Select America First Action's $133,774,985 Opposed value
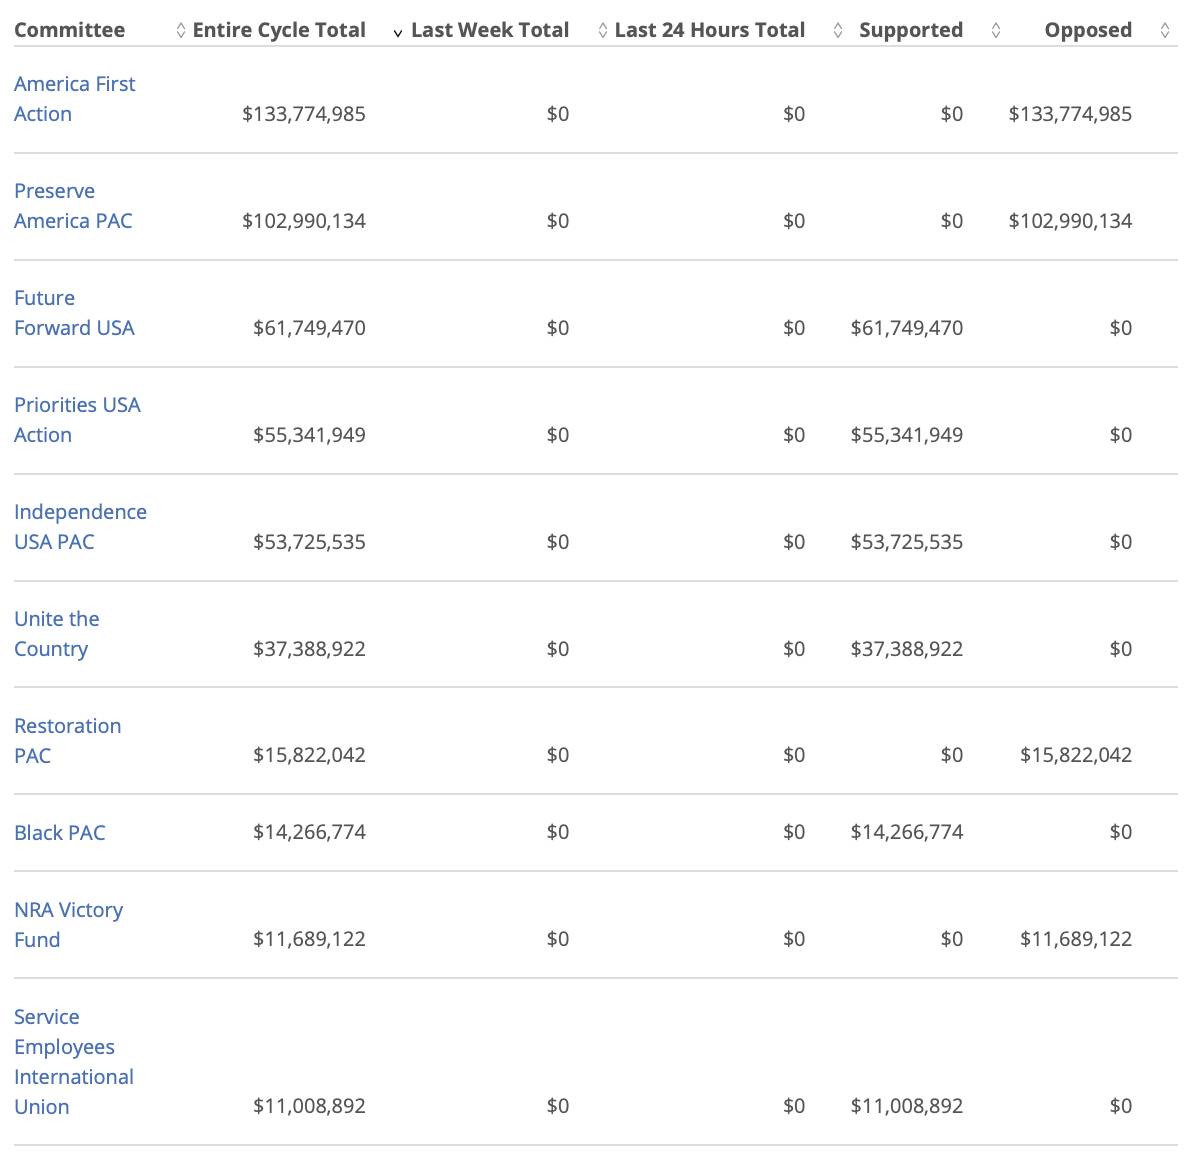 pos(1070,114)
